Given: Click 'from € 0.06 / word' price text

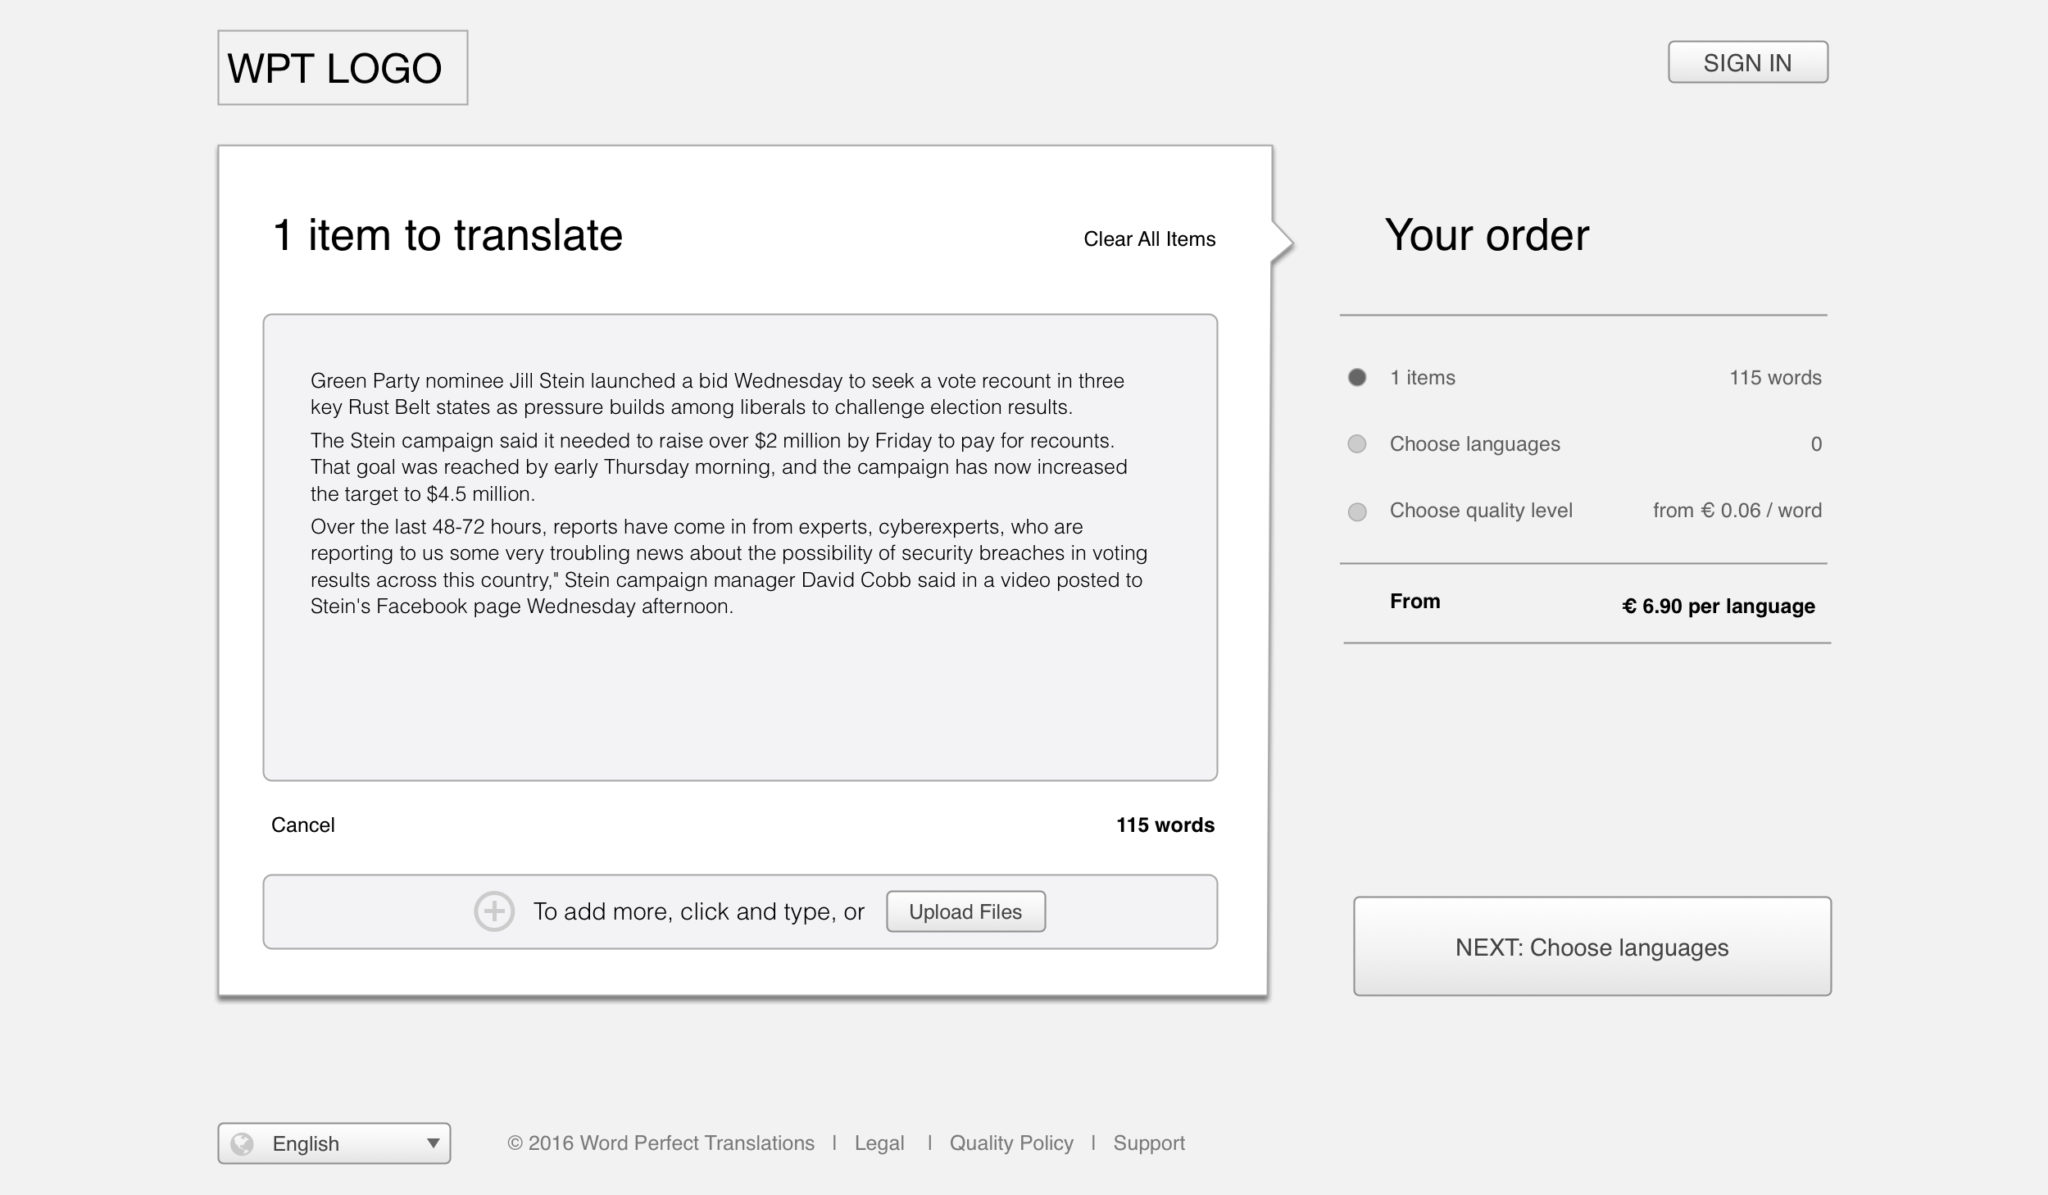Looking at the screenshot, I should pyautogui.click(x=1737, y=511).
